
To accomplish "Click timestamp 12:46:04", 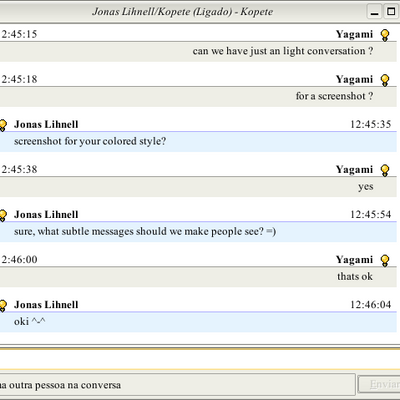I will click(x=370, y=305).
